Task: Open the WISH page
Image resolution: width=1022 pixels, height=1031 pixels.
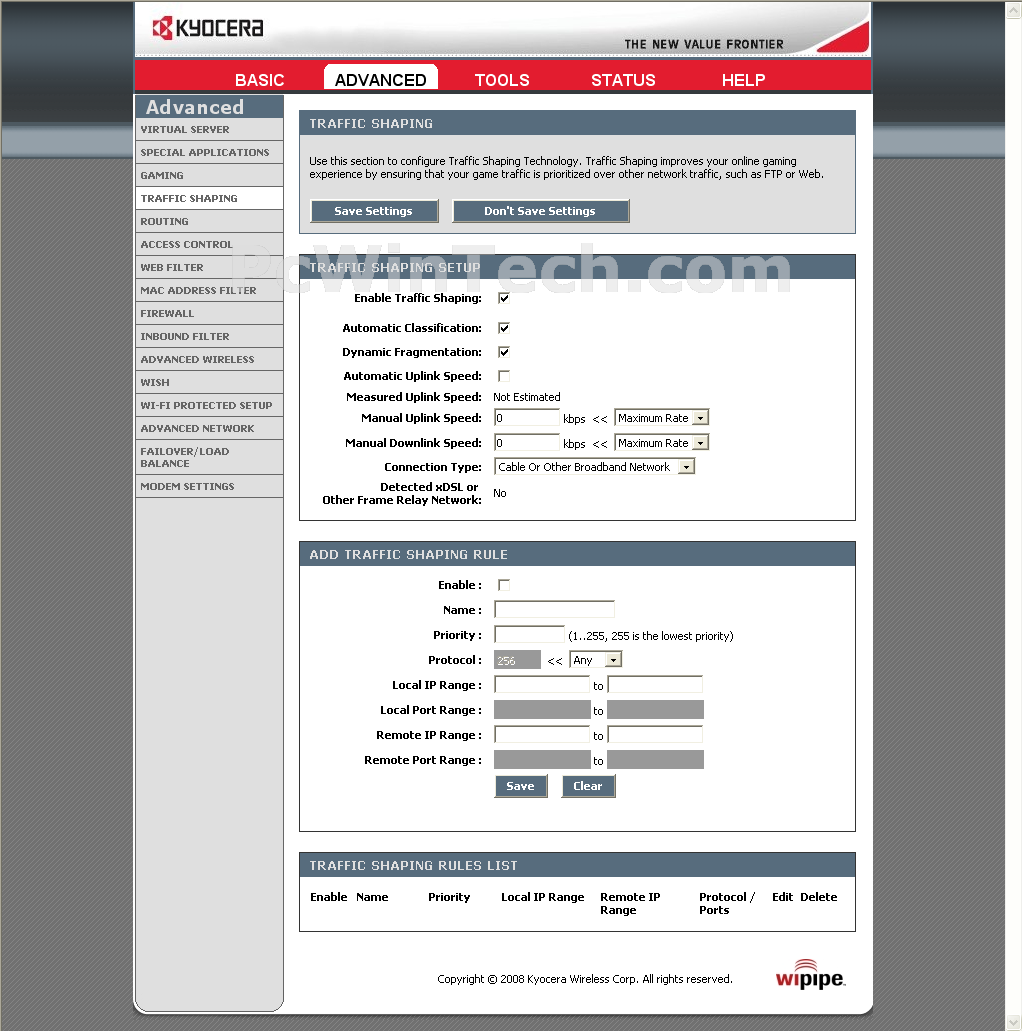Action: tap(209, 383)
